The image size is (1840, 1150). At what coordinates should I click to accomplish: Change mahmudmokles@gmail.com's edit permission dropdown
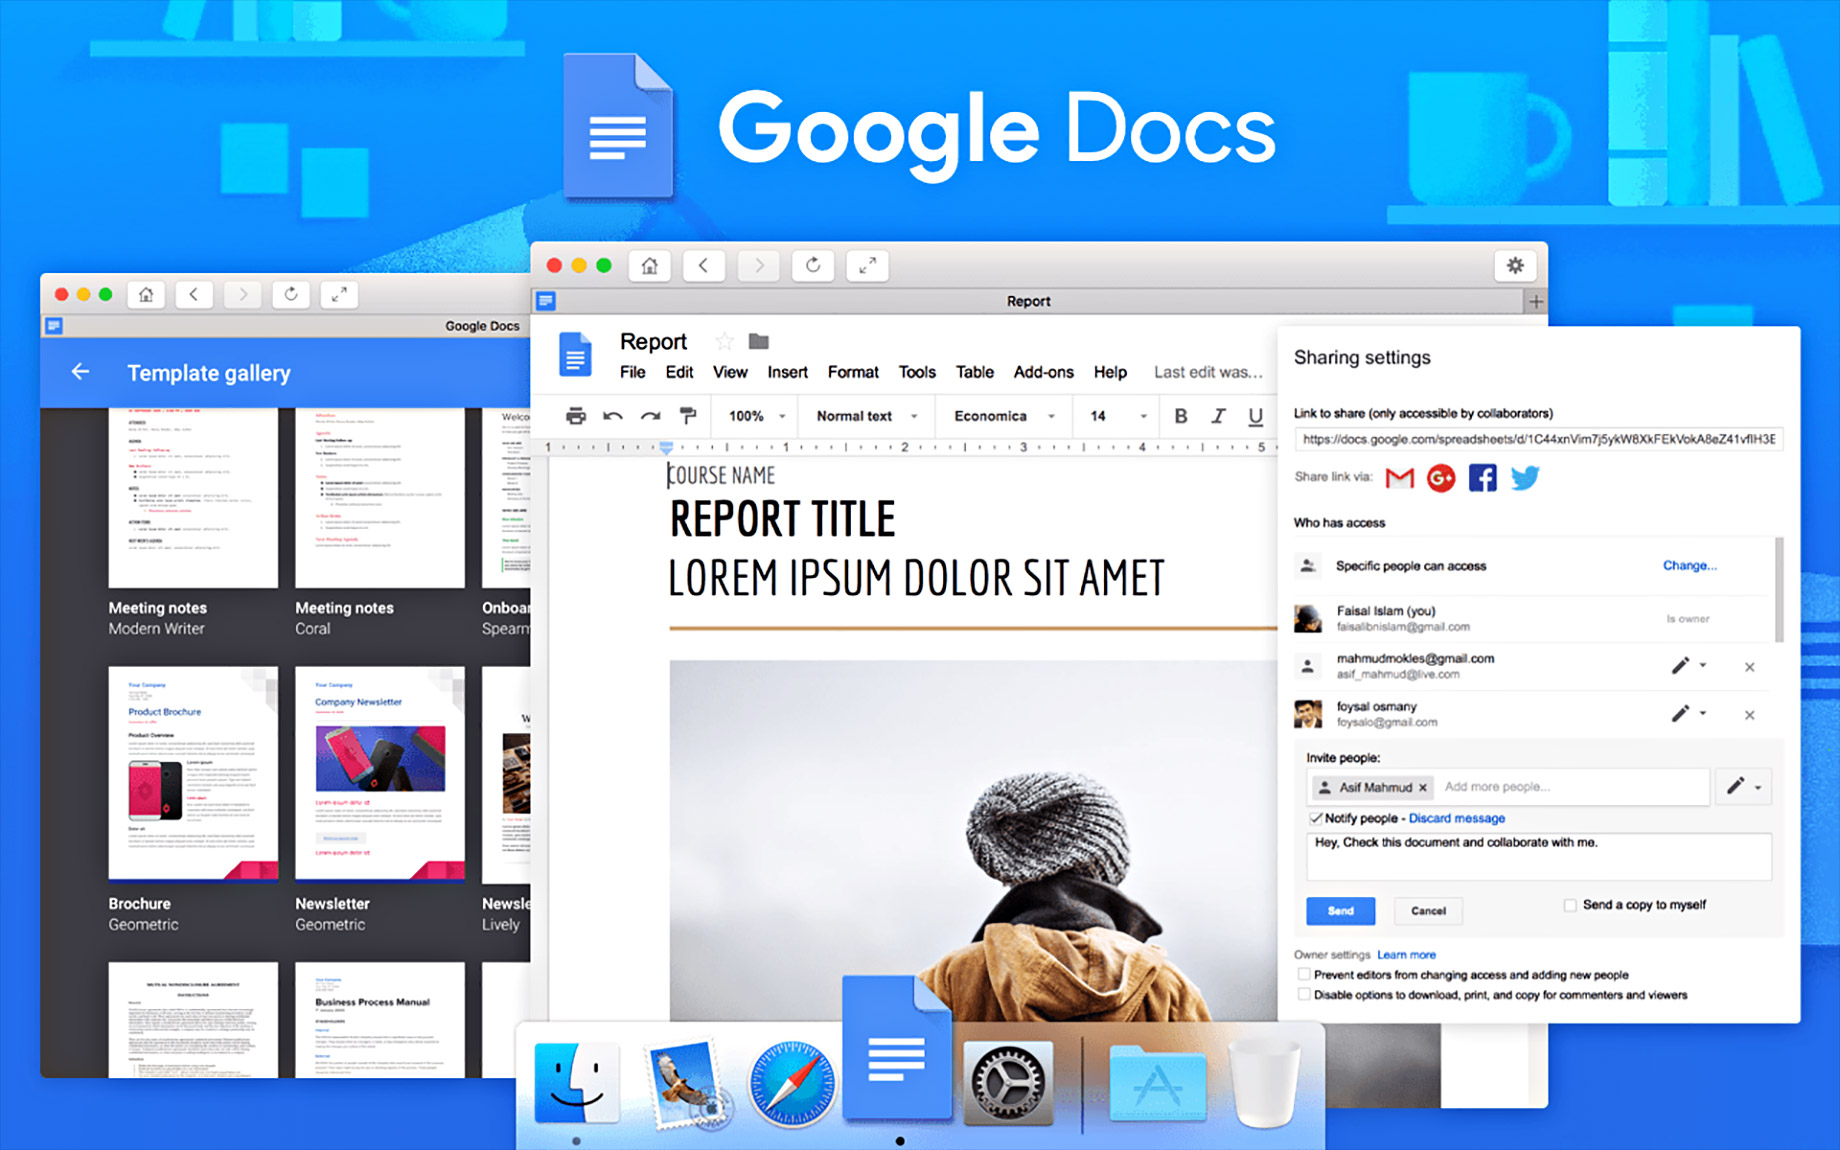tap(1688, 666)
